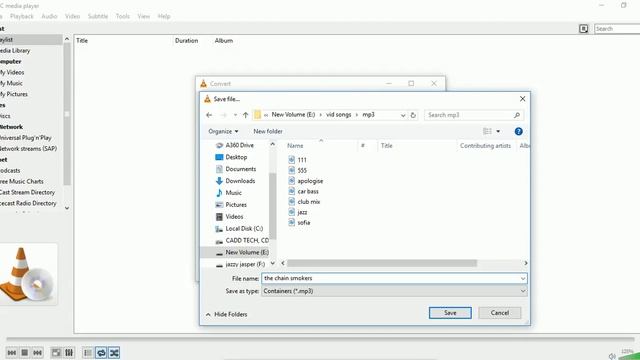Click the VLC previous track button
The image size is (640, 360).
[11, 353]
